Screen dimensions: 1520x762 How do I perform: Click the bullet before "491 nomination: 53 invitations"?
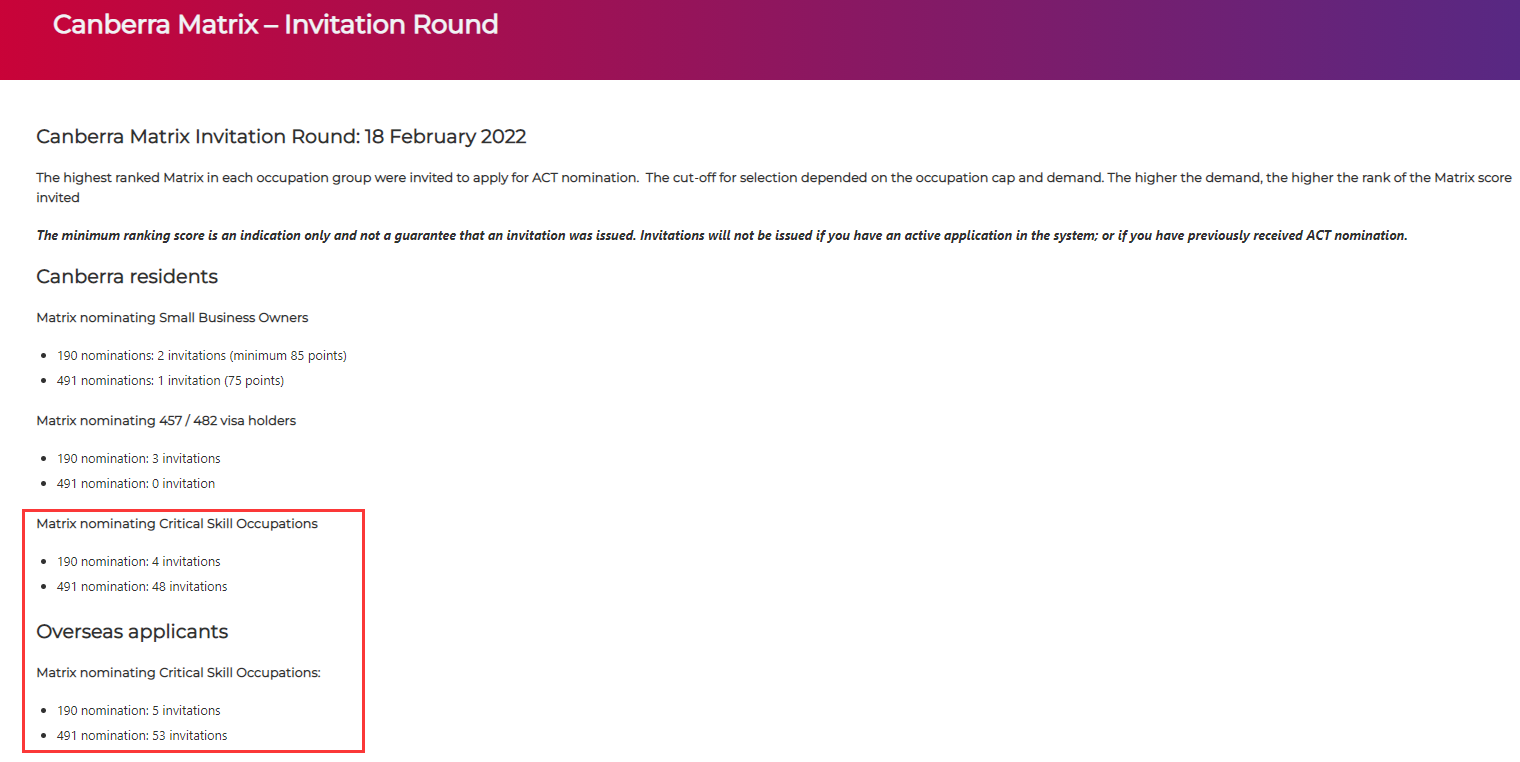[x=45, y=736]
